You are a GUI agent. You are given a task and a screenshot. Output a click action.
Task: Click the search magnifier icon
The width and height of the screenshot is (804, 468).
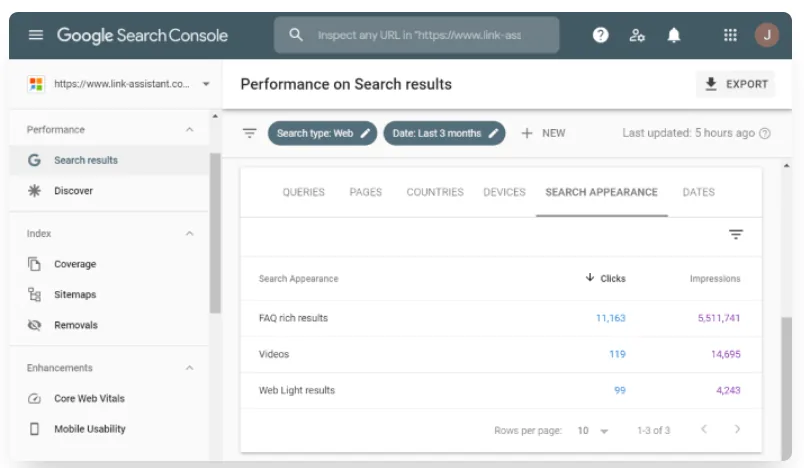click(296, 35)
